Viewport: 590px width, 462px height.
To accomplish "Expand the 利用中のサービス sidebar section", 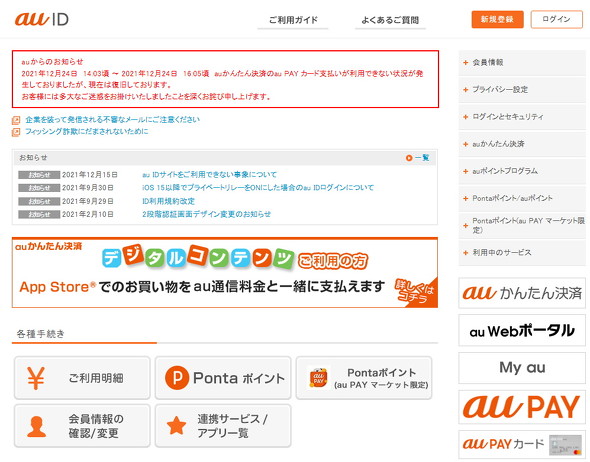I will [522, 252].
